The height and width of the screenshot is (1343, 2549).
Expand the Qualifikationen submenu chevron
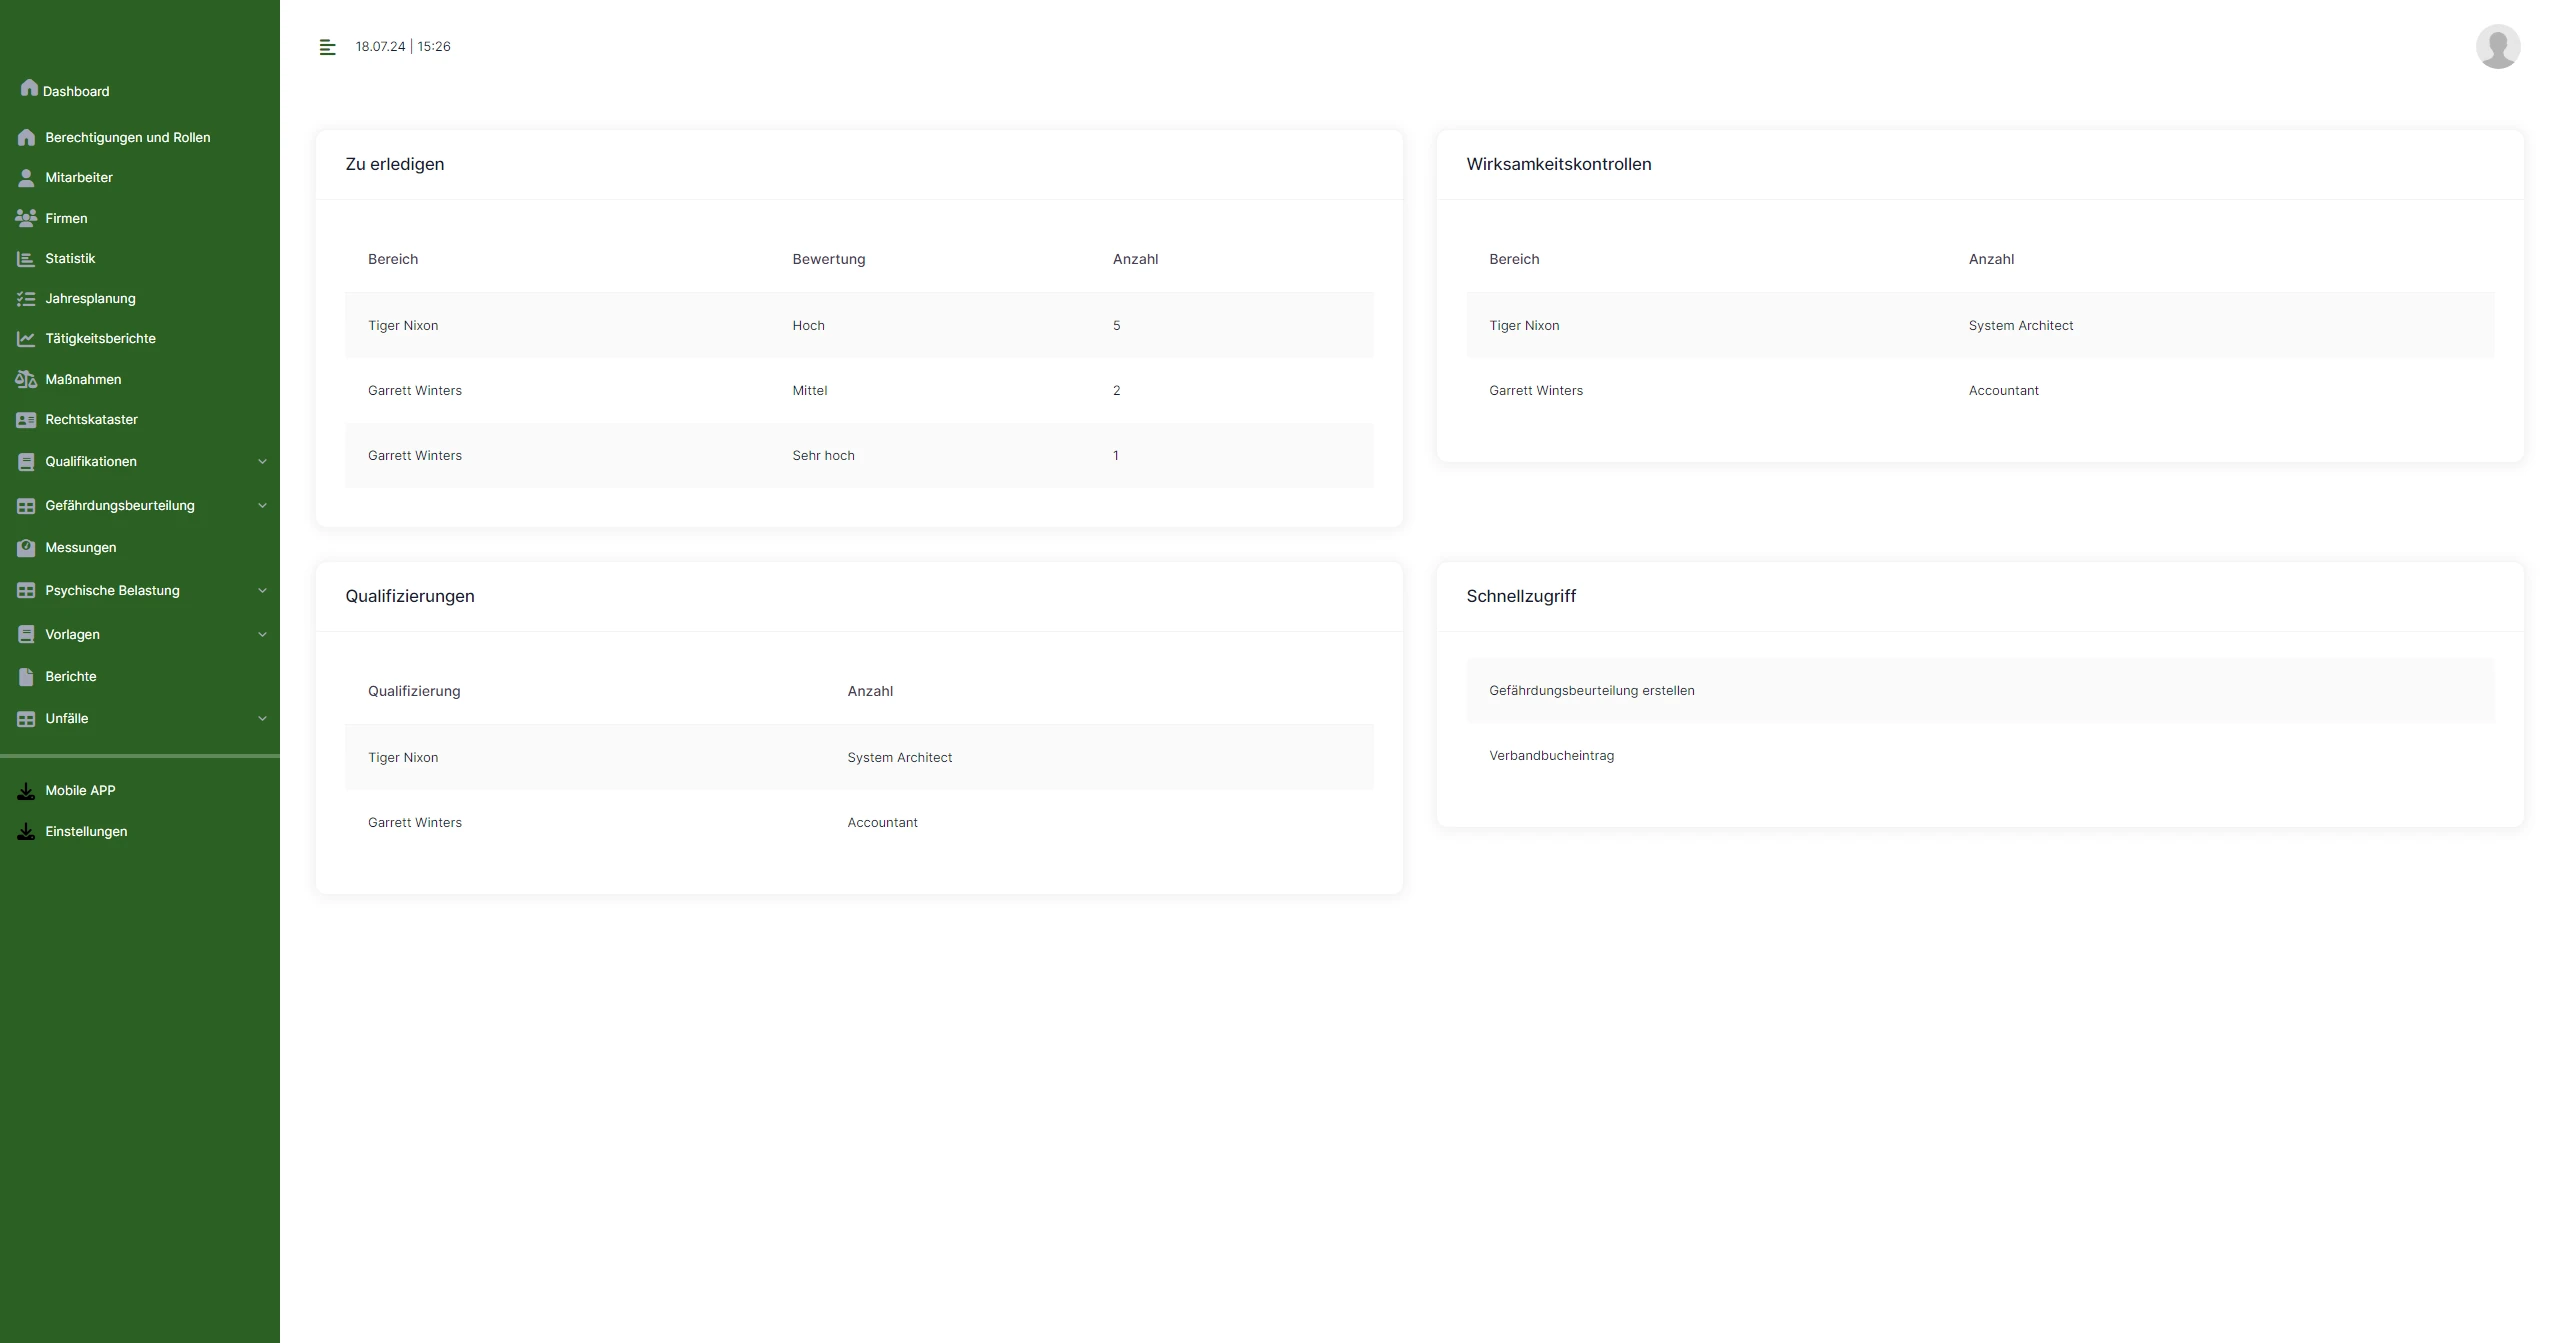(262, 462)
